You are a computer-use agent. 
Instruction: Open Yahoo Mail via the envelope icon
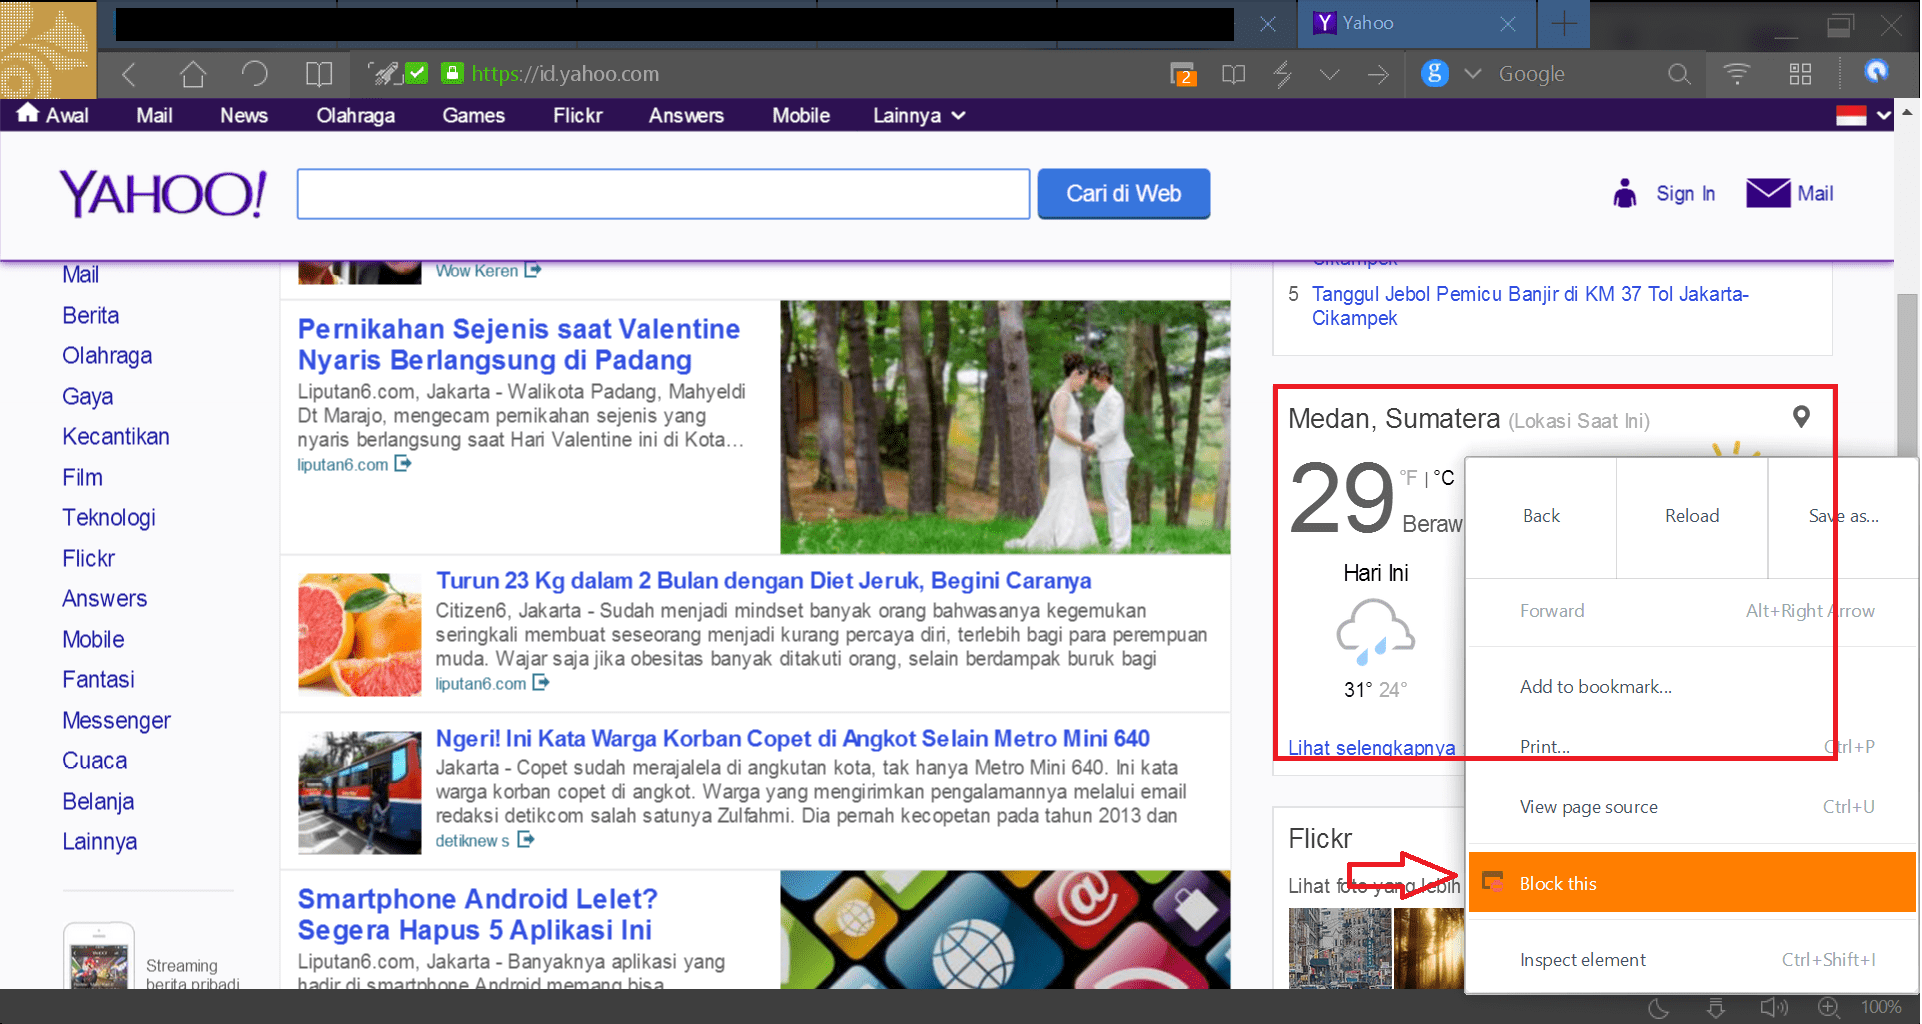click(1769, 193)
